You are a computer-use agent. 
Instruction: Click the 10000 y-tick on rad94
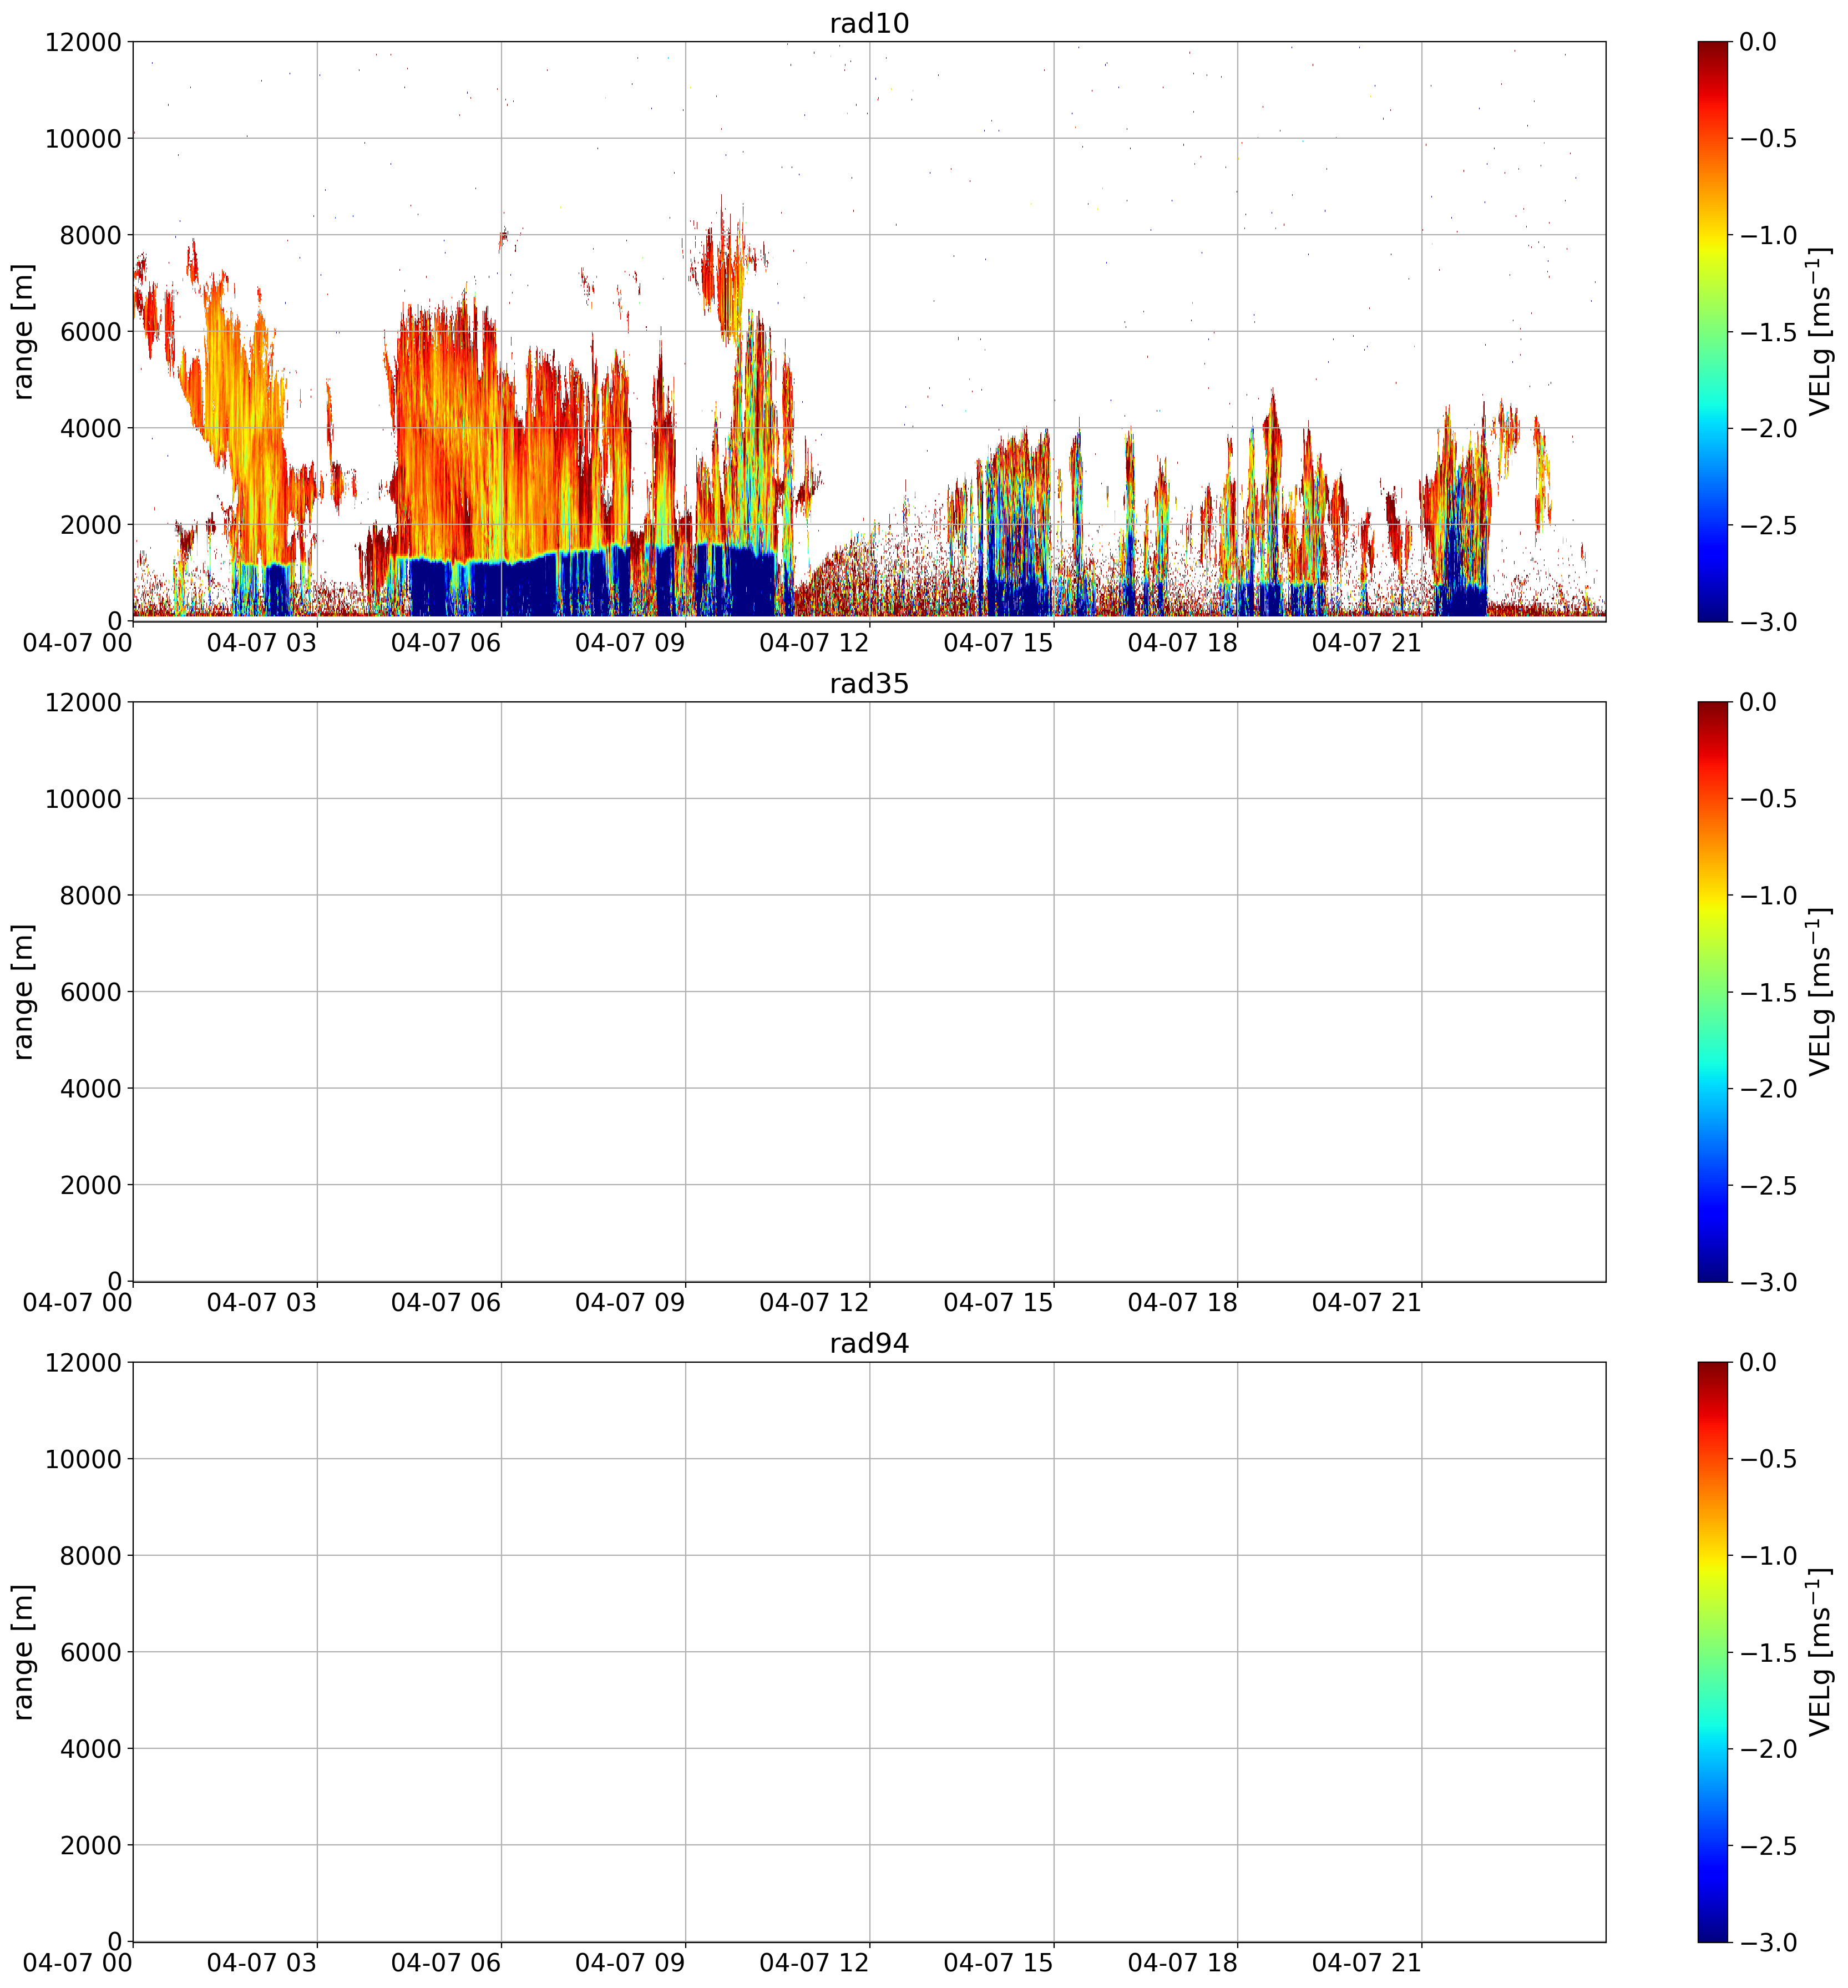[x=83, y=1459]
